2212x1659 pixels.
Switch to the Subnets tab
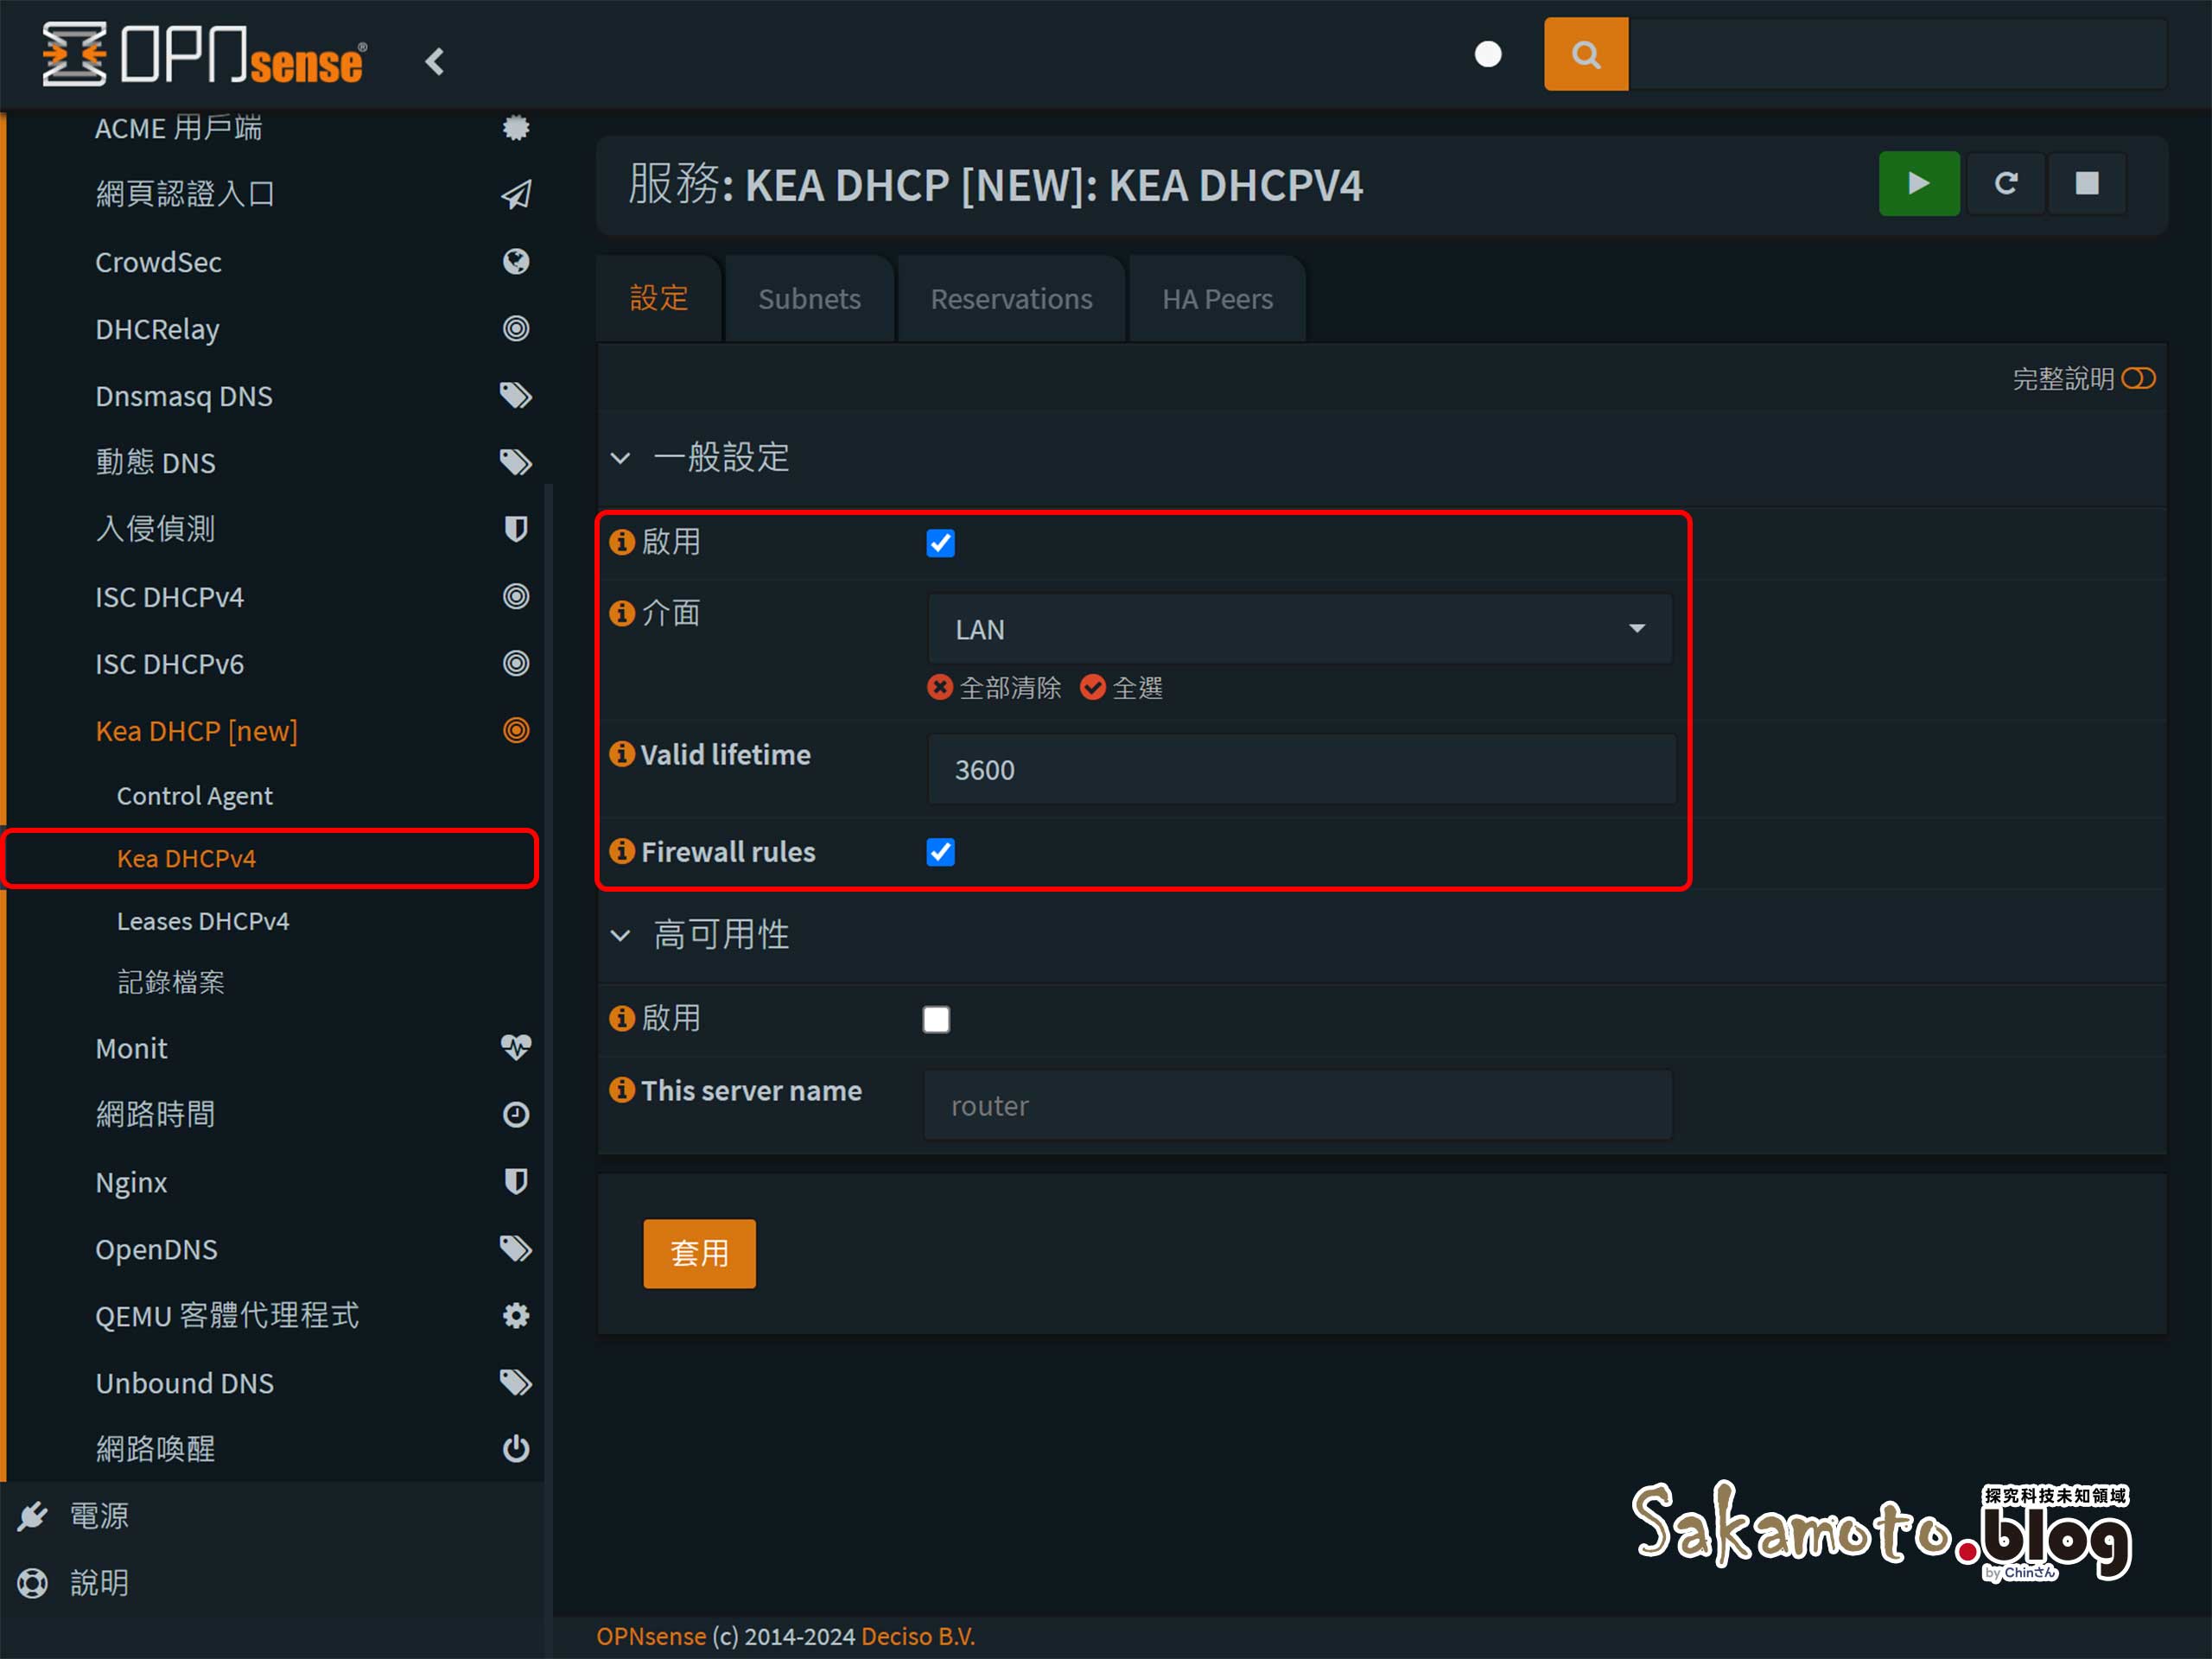pos(809,298)
